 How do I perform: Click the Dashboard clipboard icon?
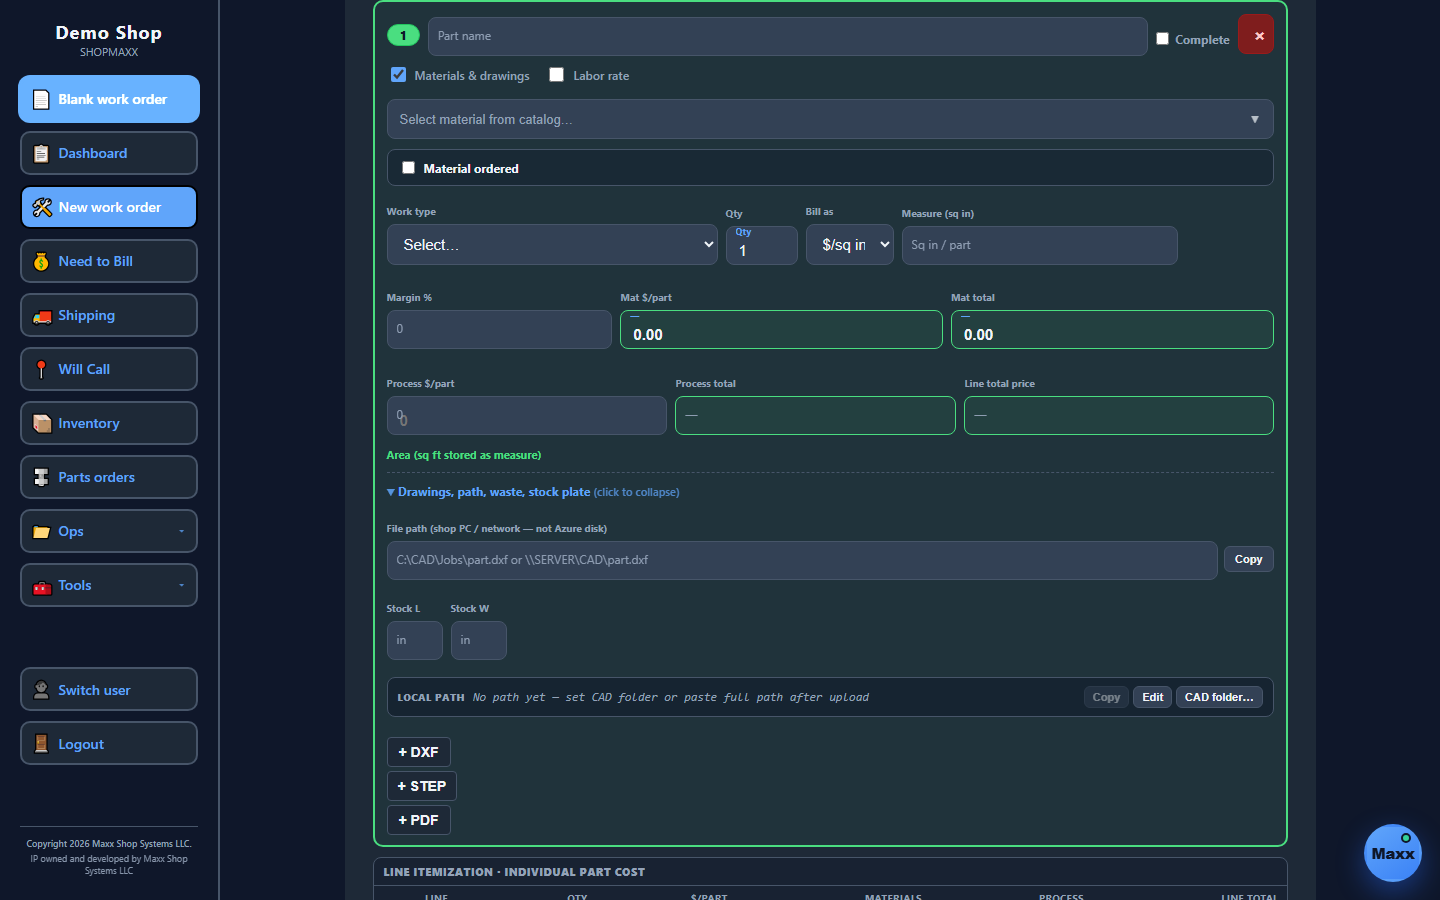point(41,153)
